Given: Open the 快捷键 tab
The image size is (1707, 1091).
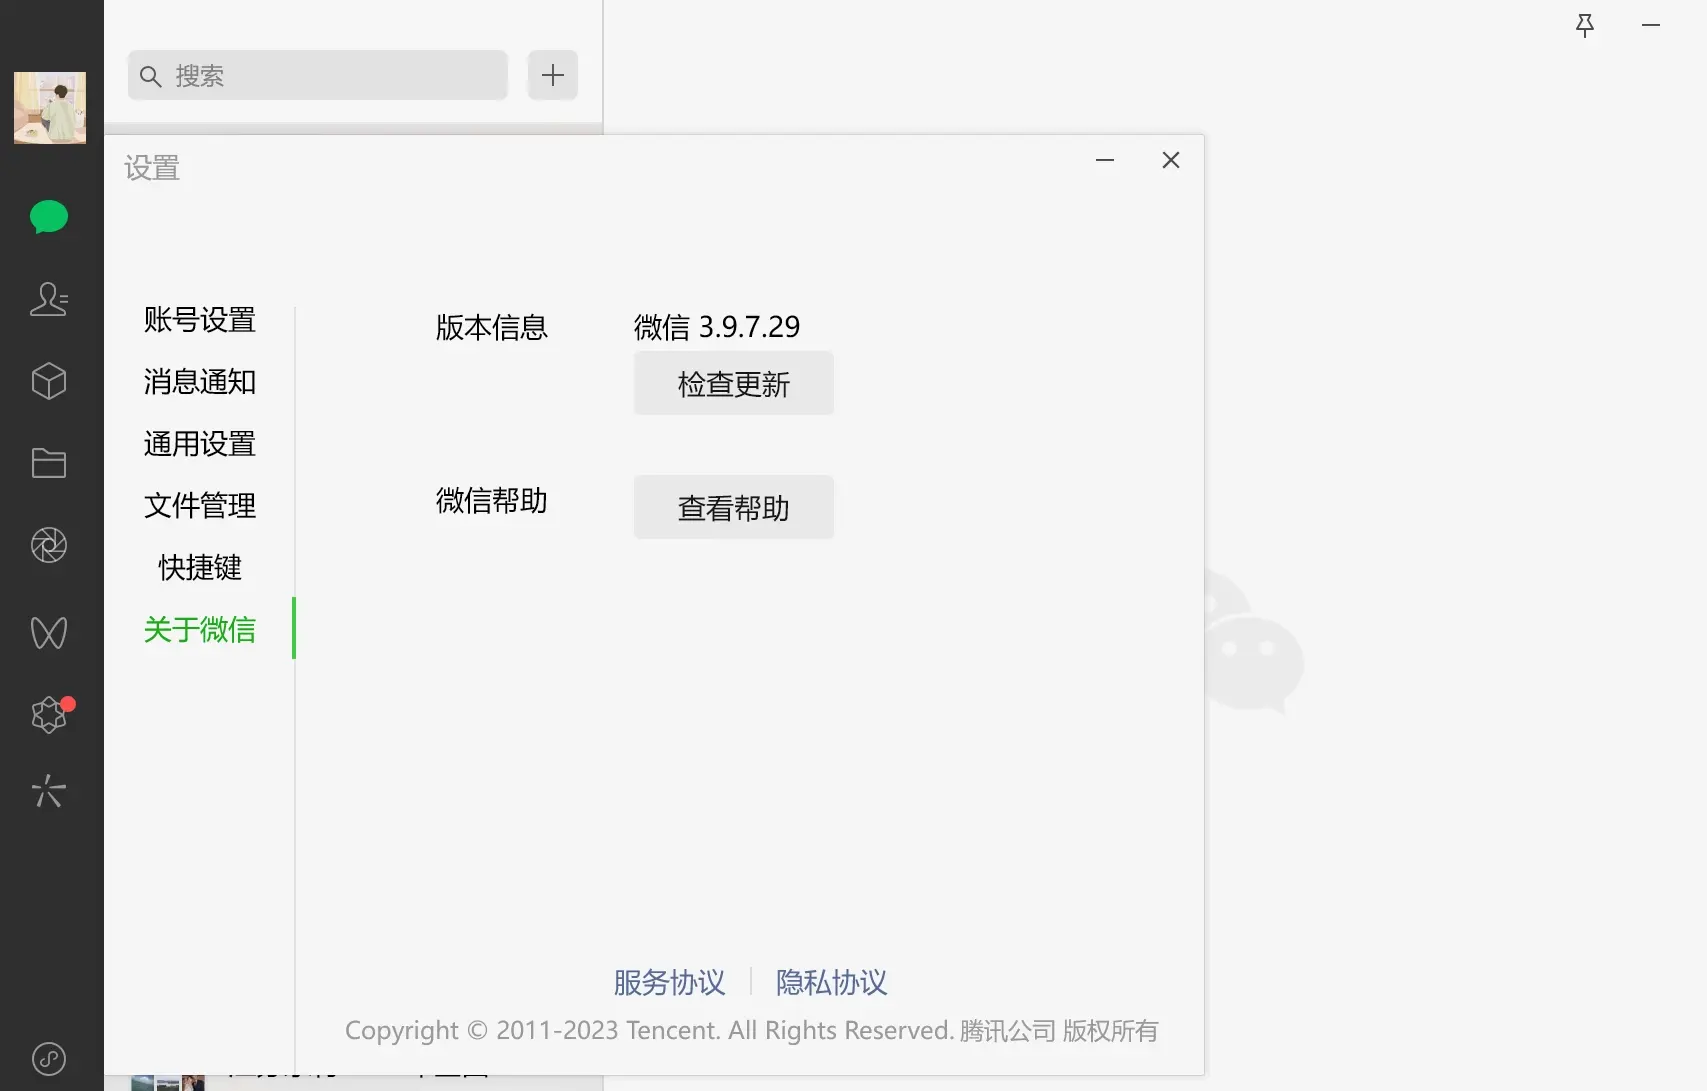Looking at the screenshot, I should coord(200,568).
